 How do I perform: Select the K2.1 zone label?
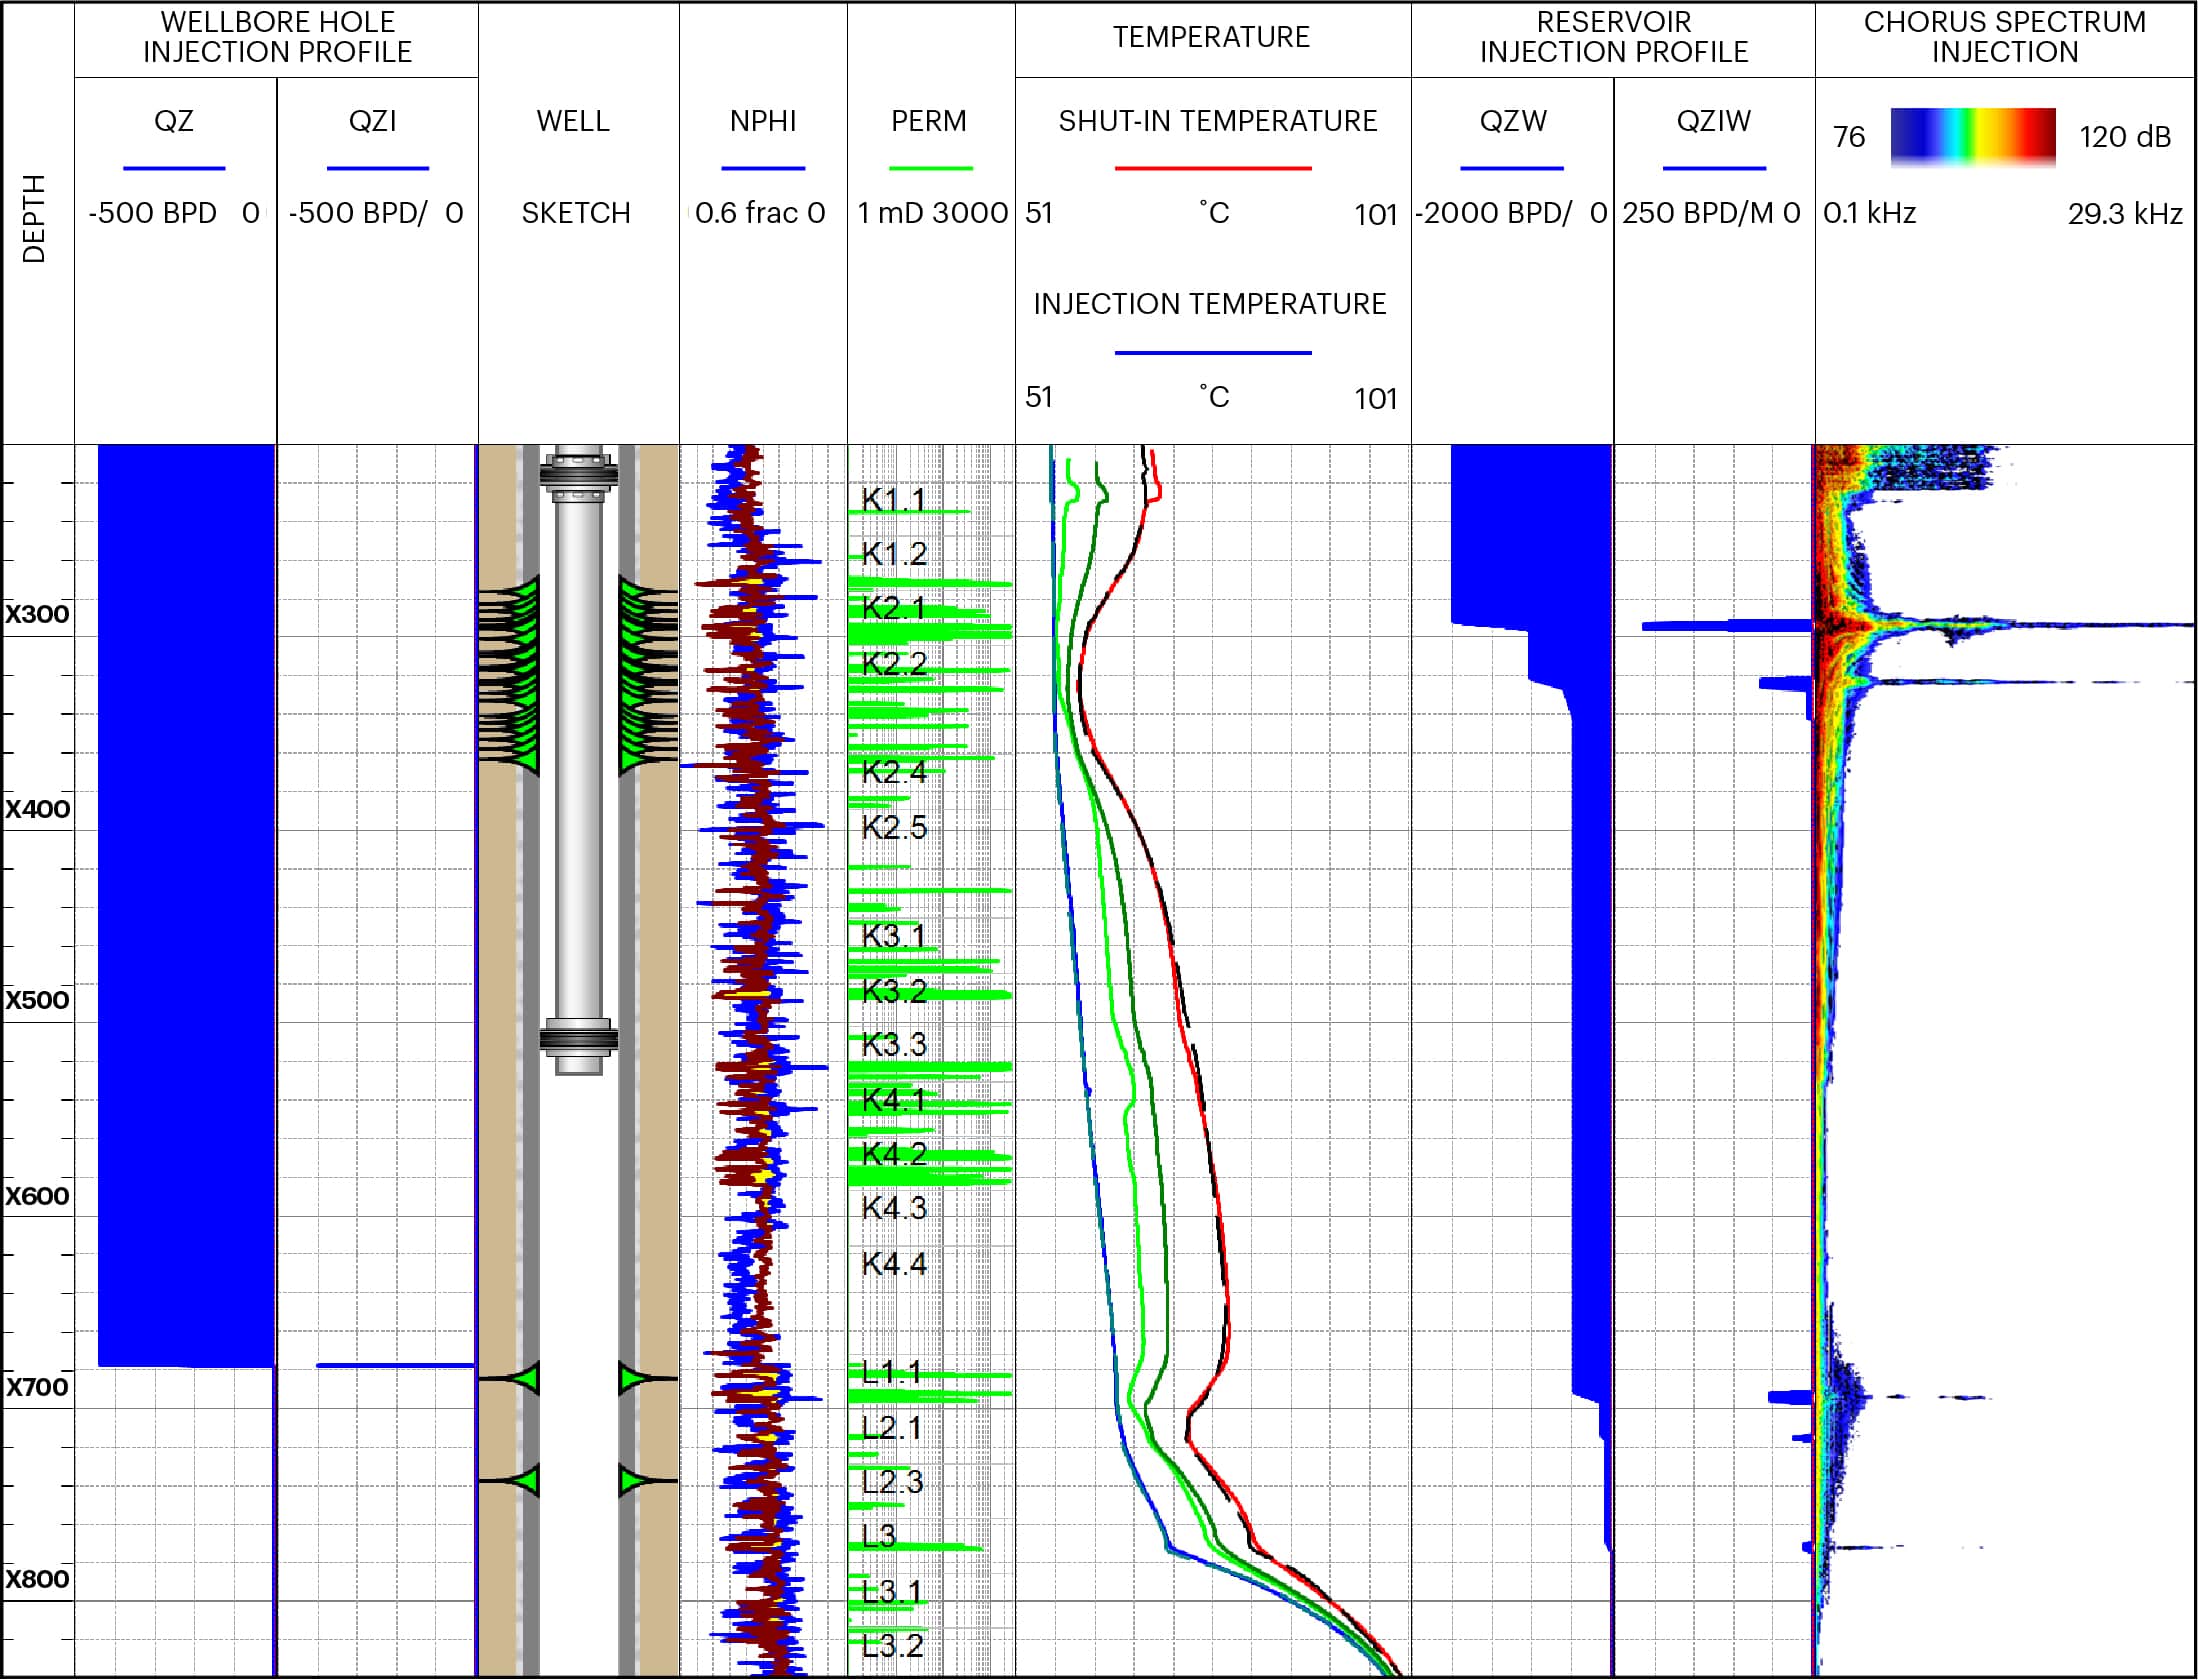click(893, 608)
